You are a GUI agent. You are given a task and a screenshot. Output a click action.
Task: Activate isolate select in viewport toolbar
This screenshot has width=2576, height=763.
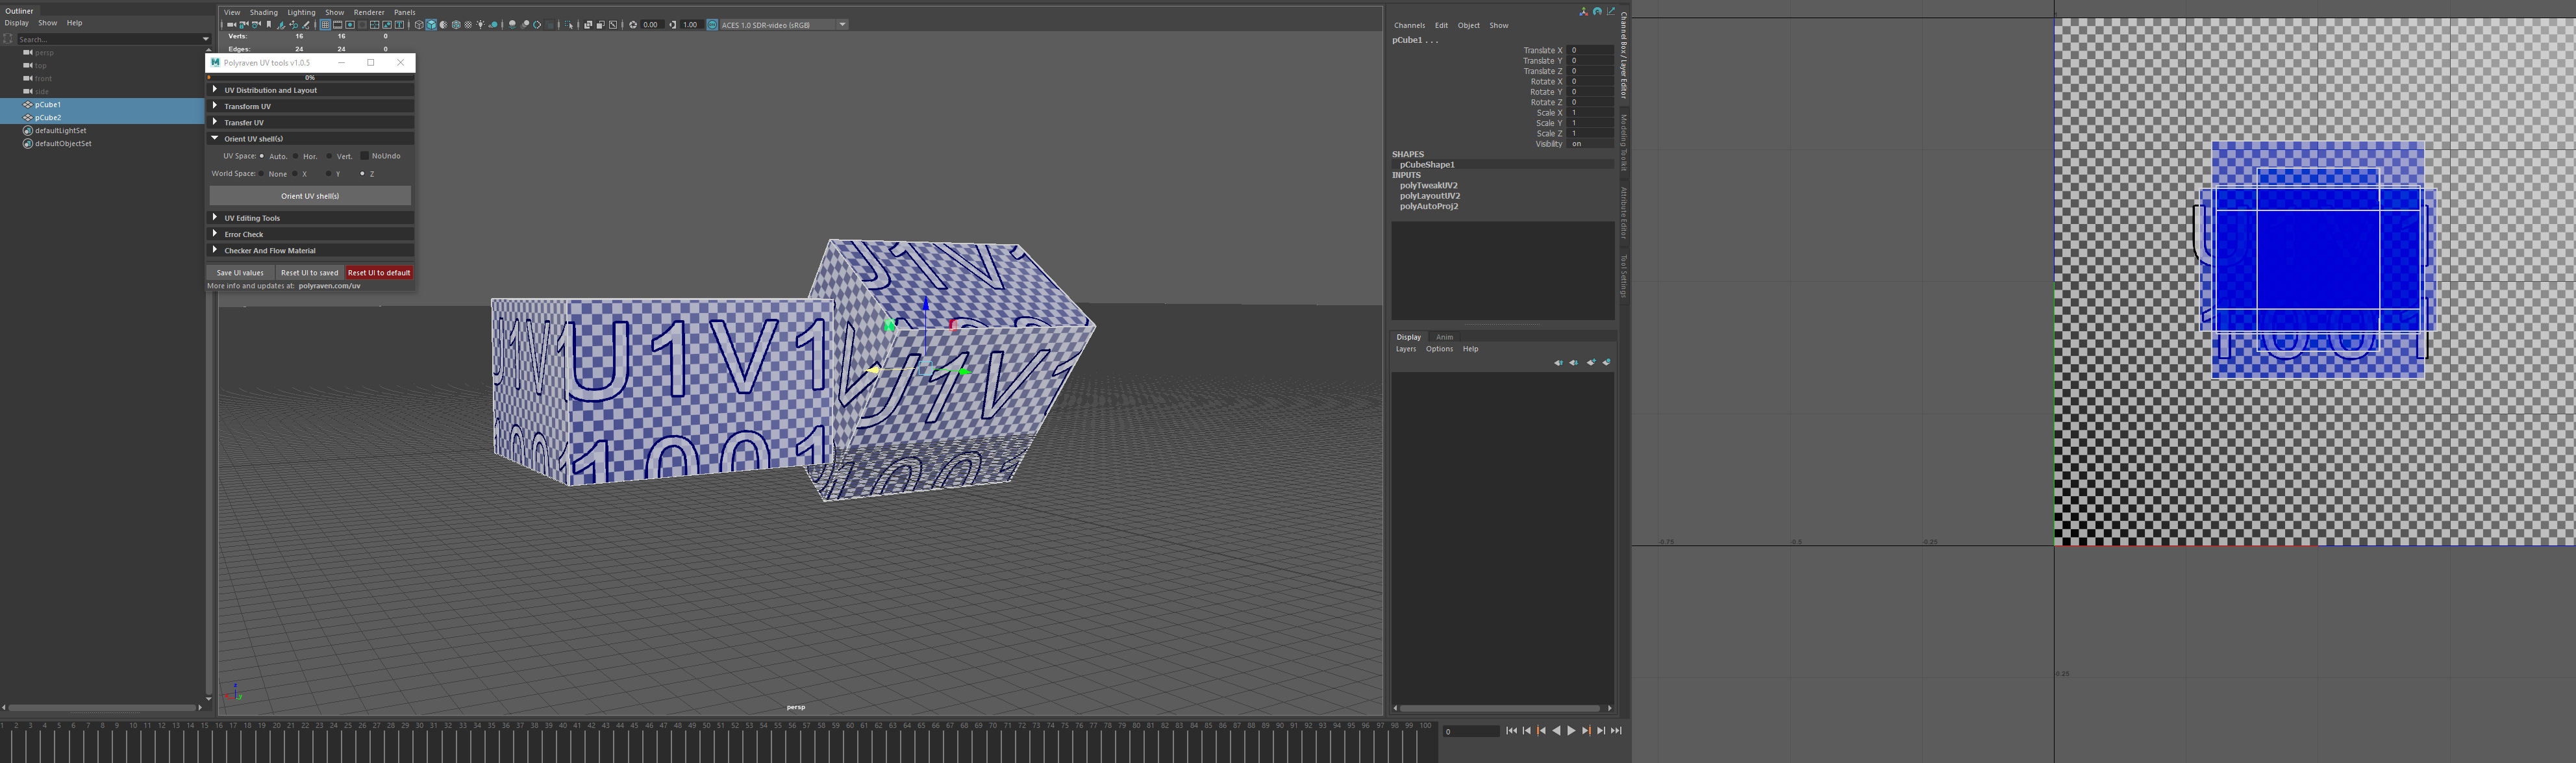(x=570, y=25)
